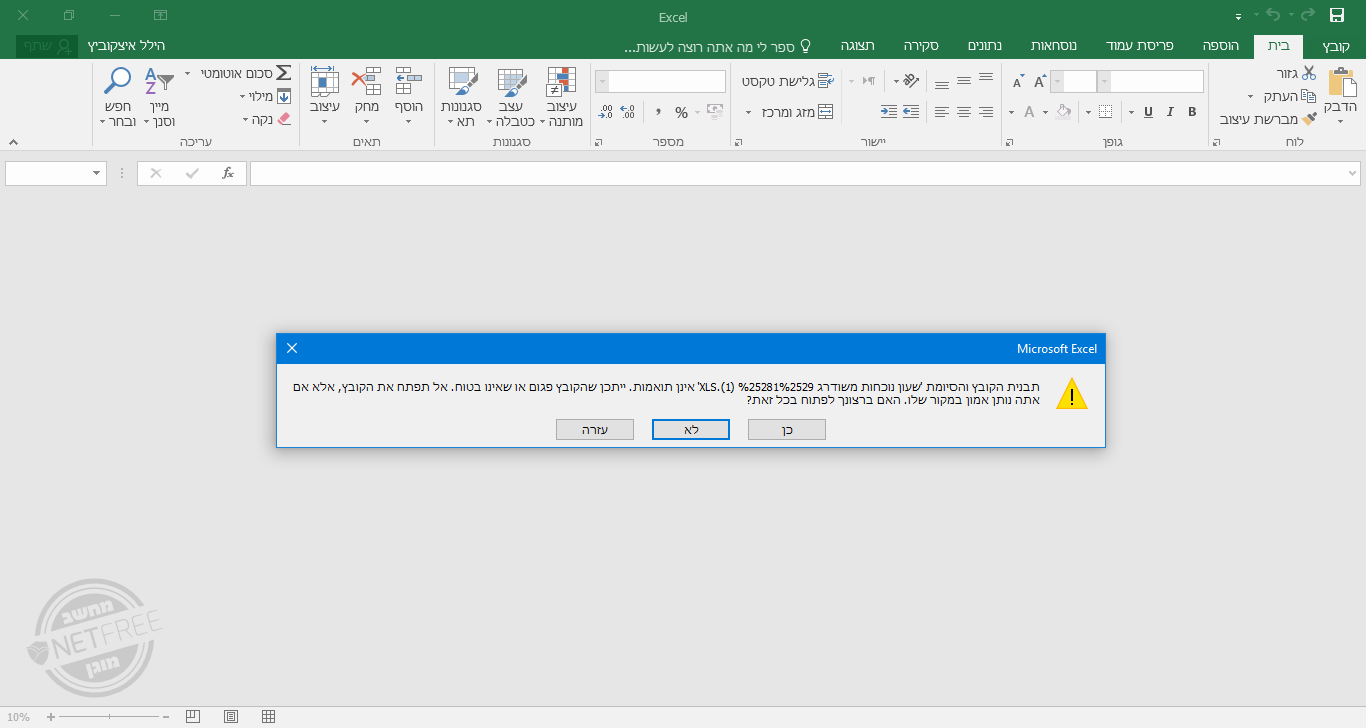The height and width of the screenshot is (728, 1366).
Task: Expand the Merge and Center dropdown arrow
Action: click(747, 112)
